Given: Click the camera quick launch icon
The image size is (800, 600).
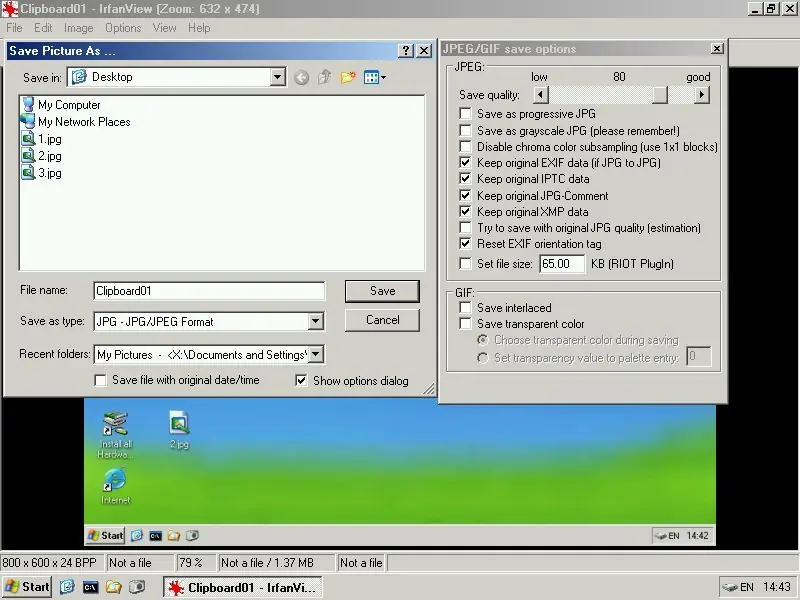Looking at the screenshot, I should point(137,587).
